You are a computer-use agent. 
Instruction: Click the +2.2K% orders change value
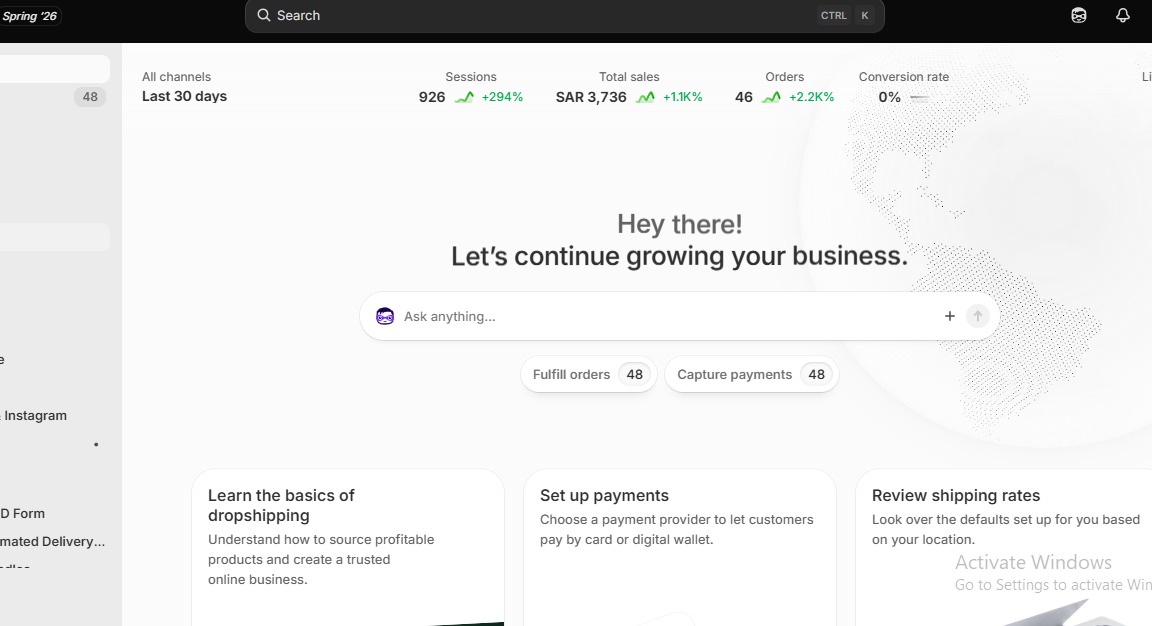pyautogui.click(x=811, y=97)
